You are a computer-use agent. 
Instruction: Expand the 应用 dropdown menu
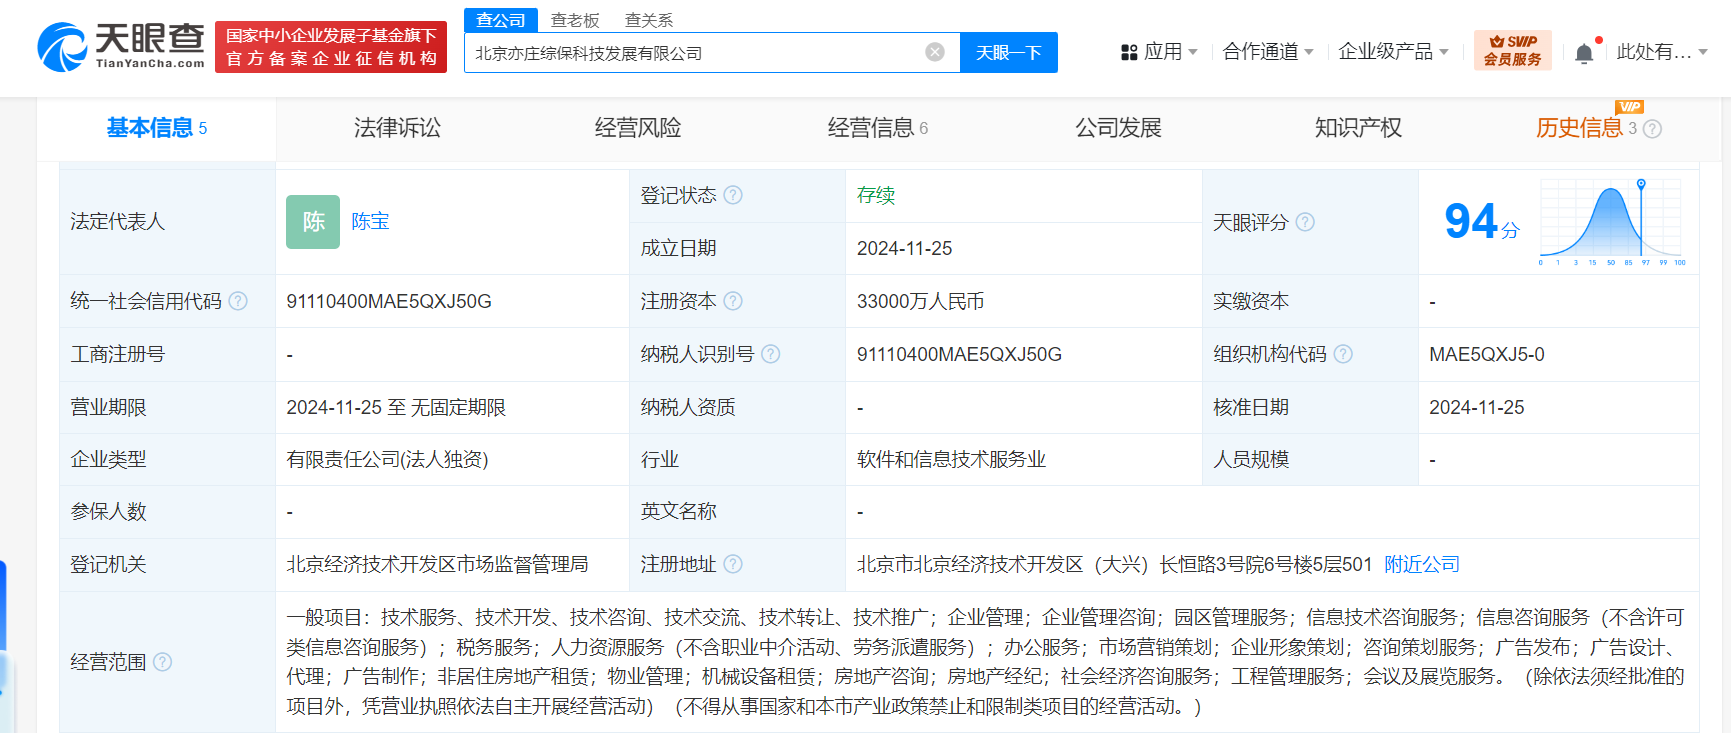[x=1159, y=52]
